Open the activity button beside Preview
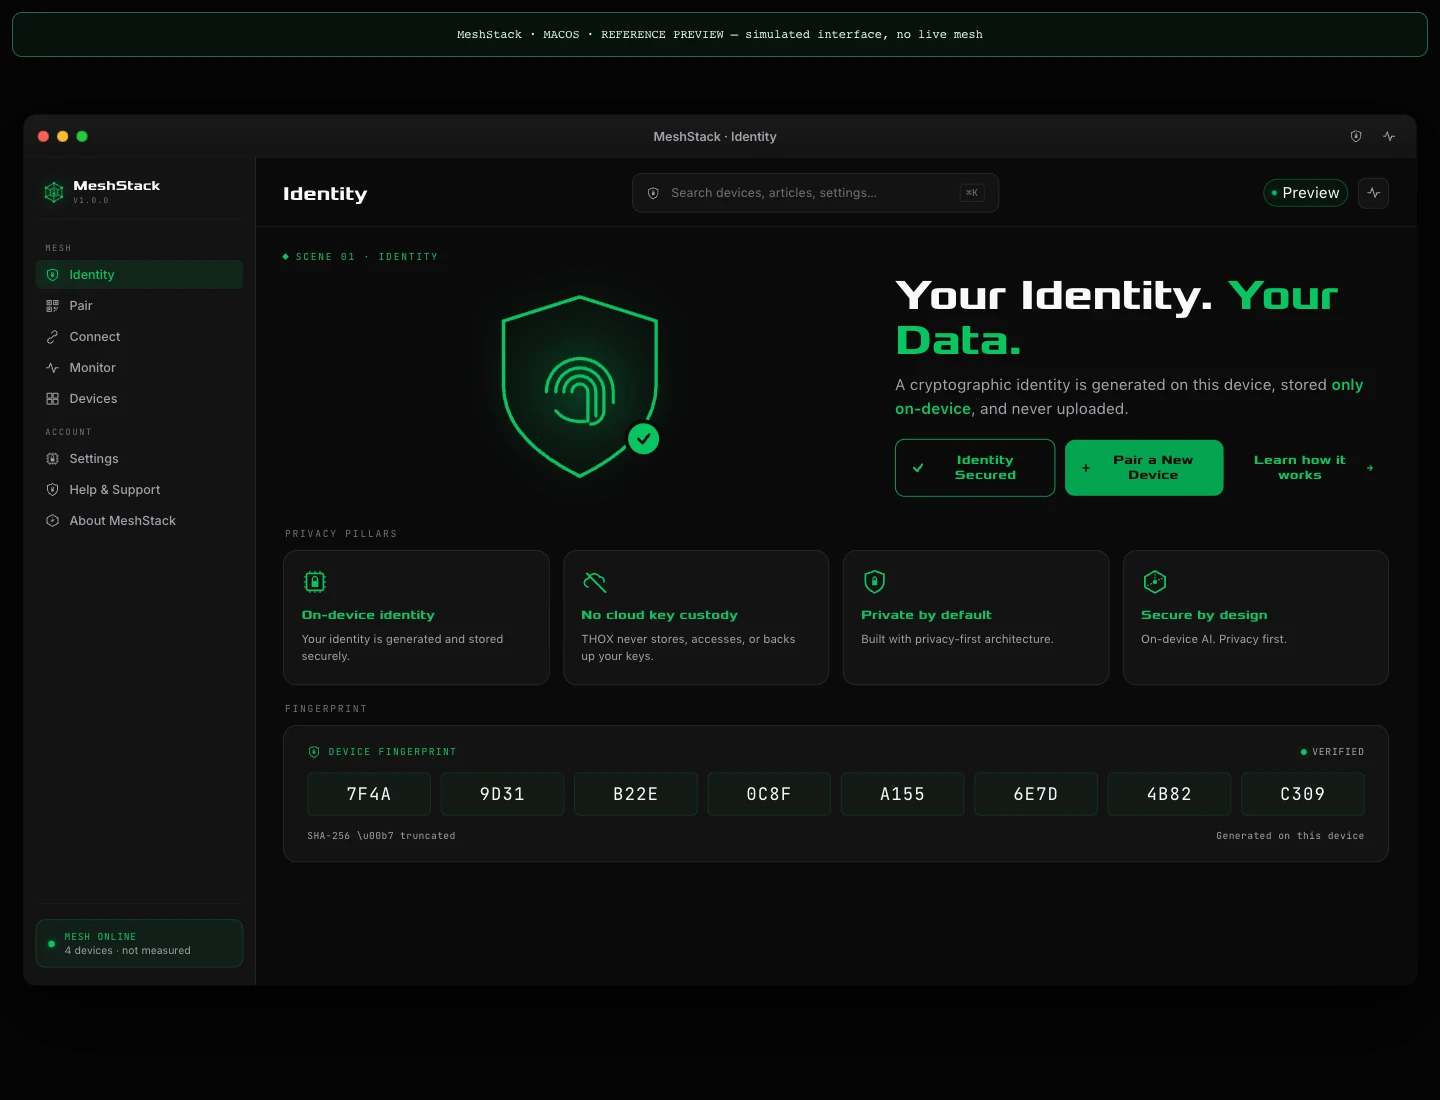 point(1374,193)
